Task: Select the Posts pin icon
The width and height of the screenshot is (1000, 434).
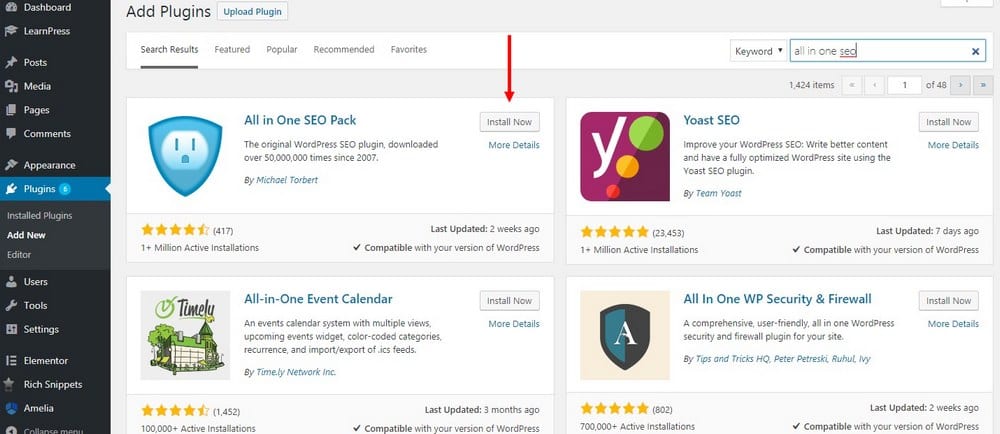Action: click(x=11, y=62)
